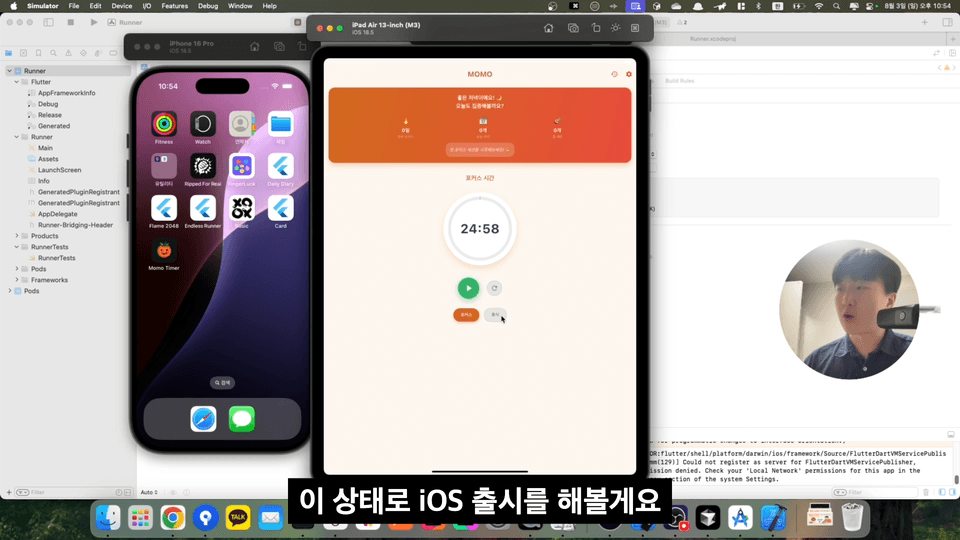The height and width of the screenshot is (540, 960).
Task: Rotate the iPad simulator device
Action: 596,28
